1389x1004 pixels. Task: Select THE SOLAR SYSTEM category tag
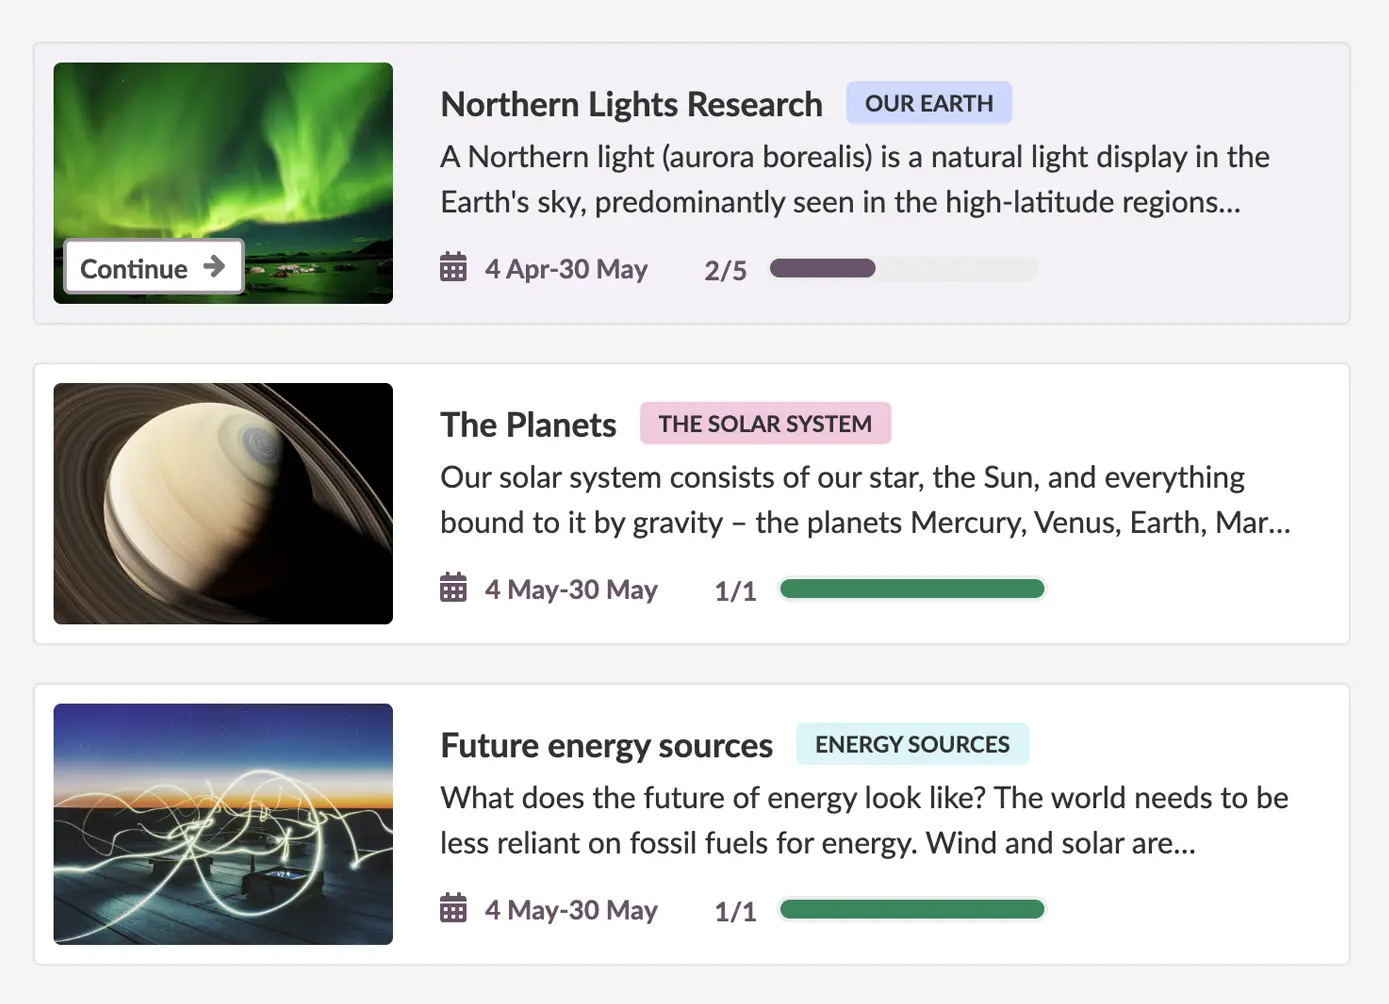tap(765, 424)
